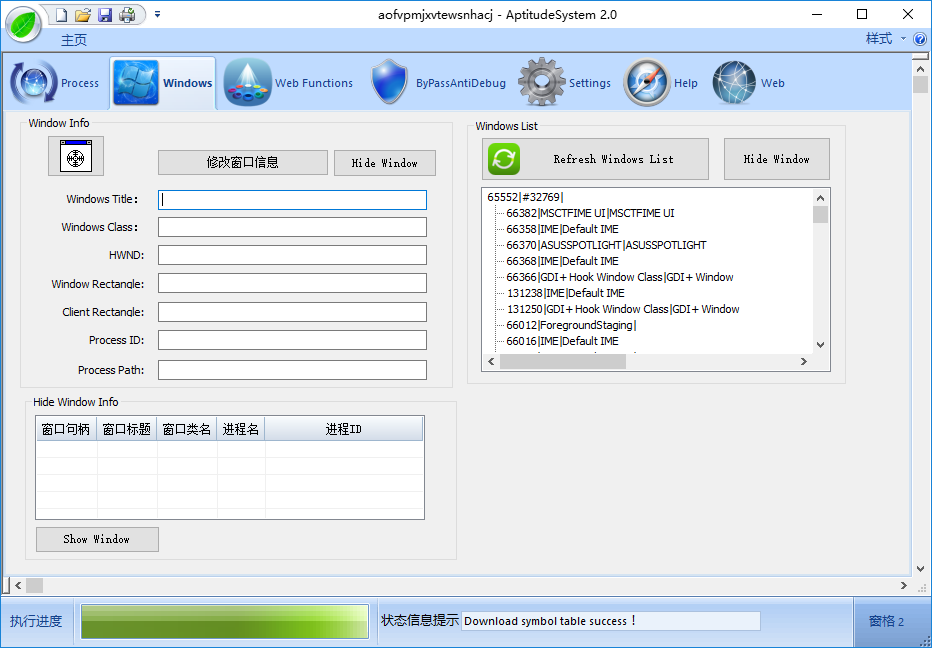Viewport: 932px width, 648px height.
Task: Click the green execution progress bar
Action: pyautogui.click(x=225, y=622)
